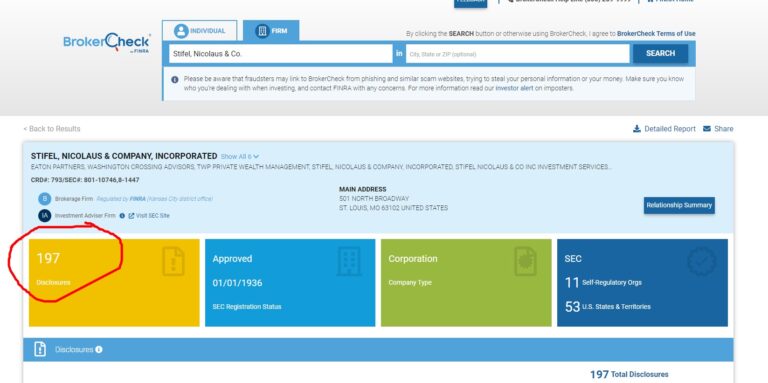This screenshot has height=383, width=768.
Task: Open the investor alert link
Action: point(514,89)
